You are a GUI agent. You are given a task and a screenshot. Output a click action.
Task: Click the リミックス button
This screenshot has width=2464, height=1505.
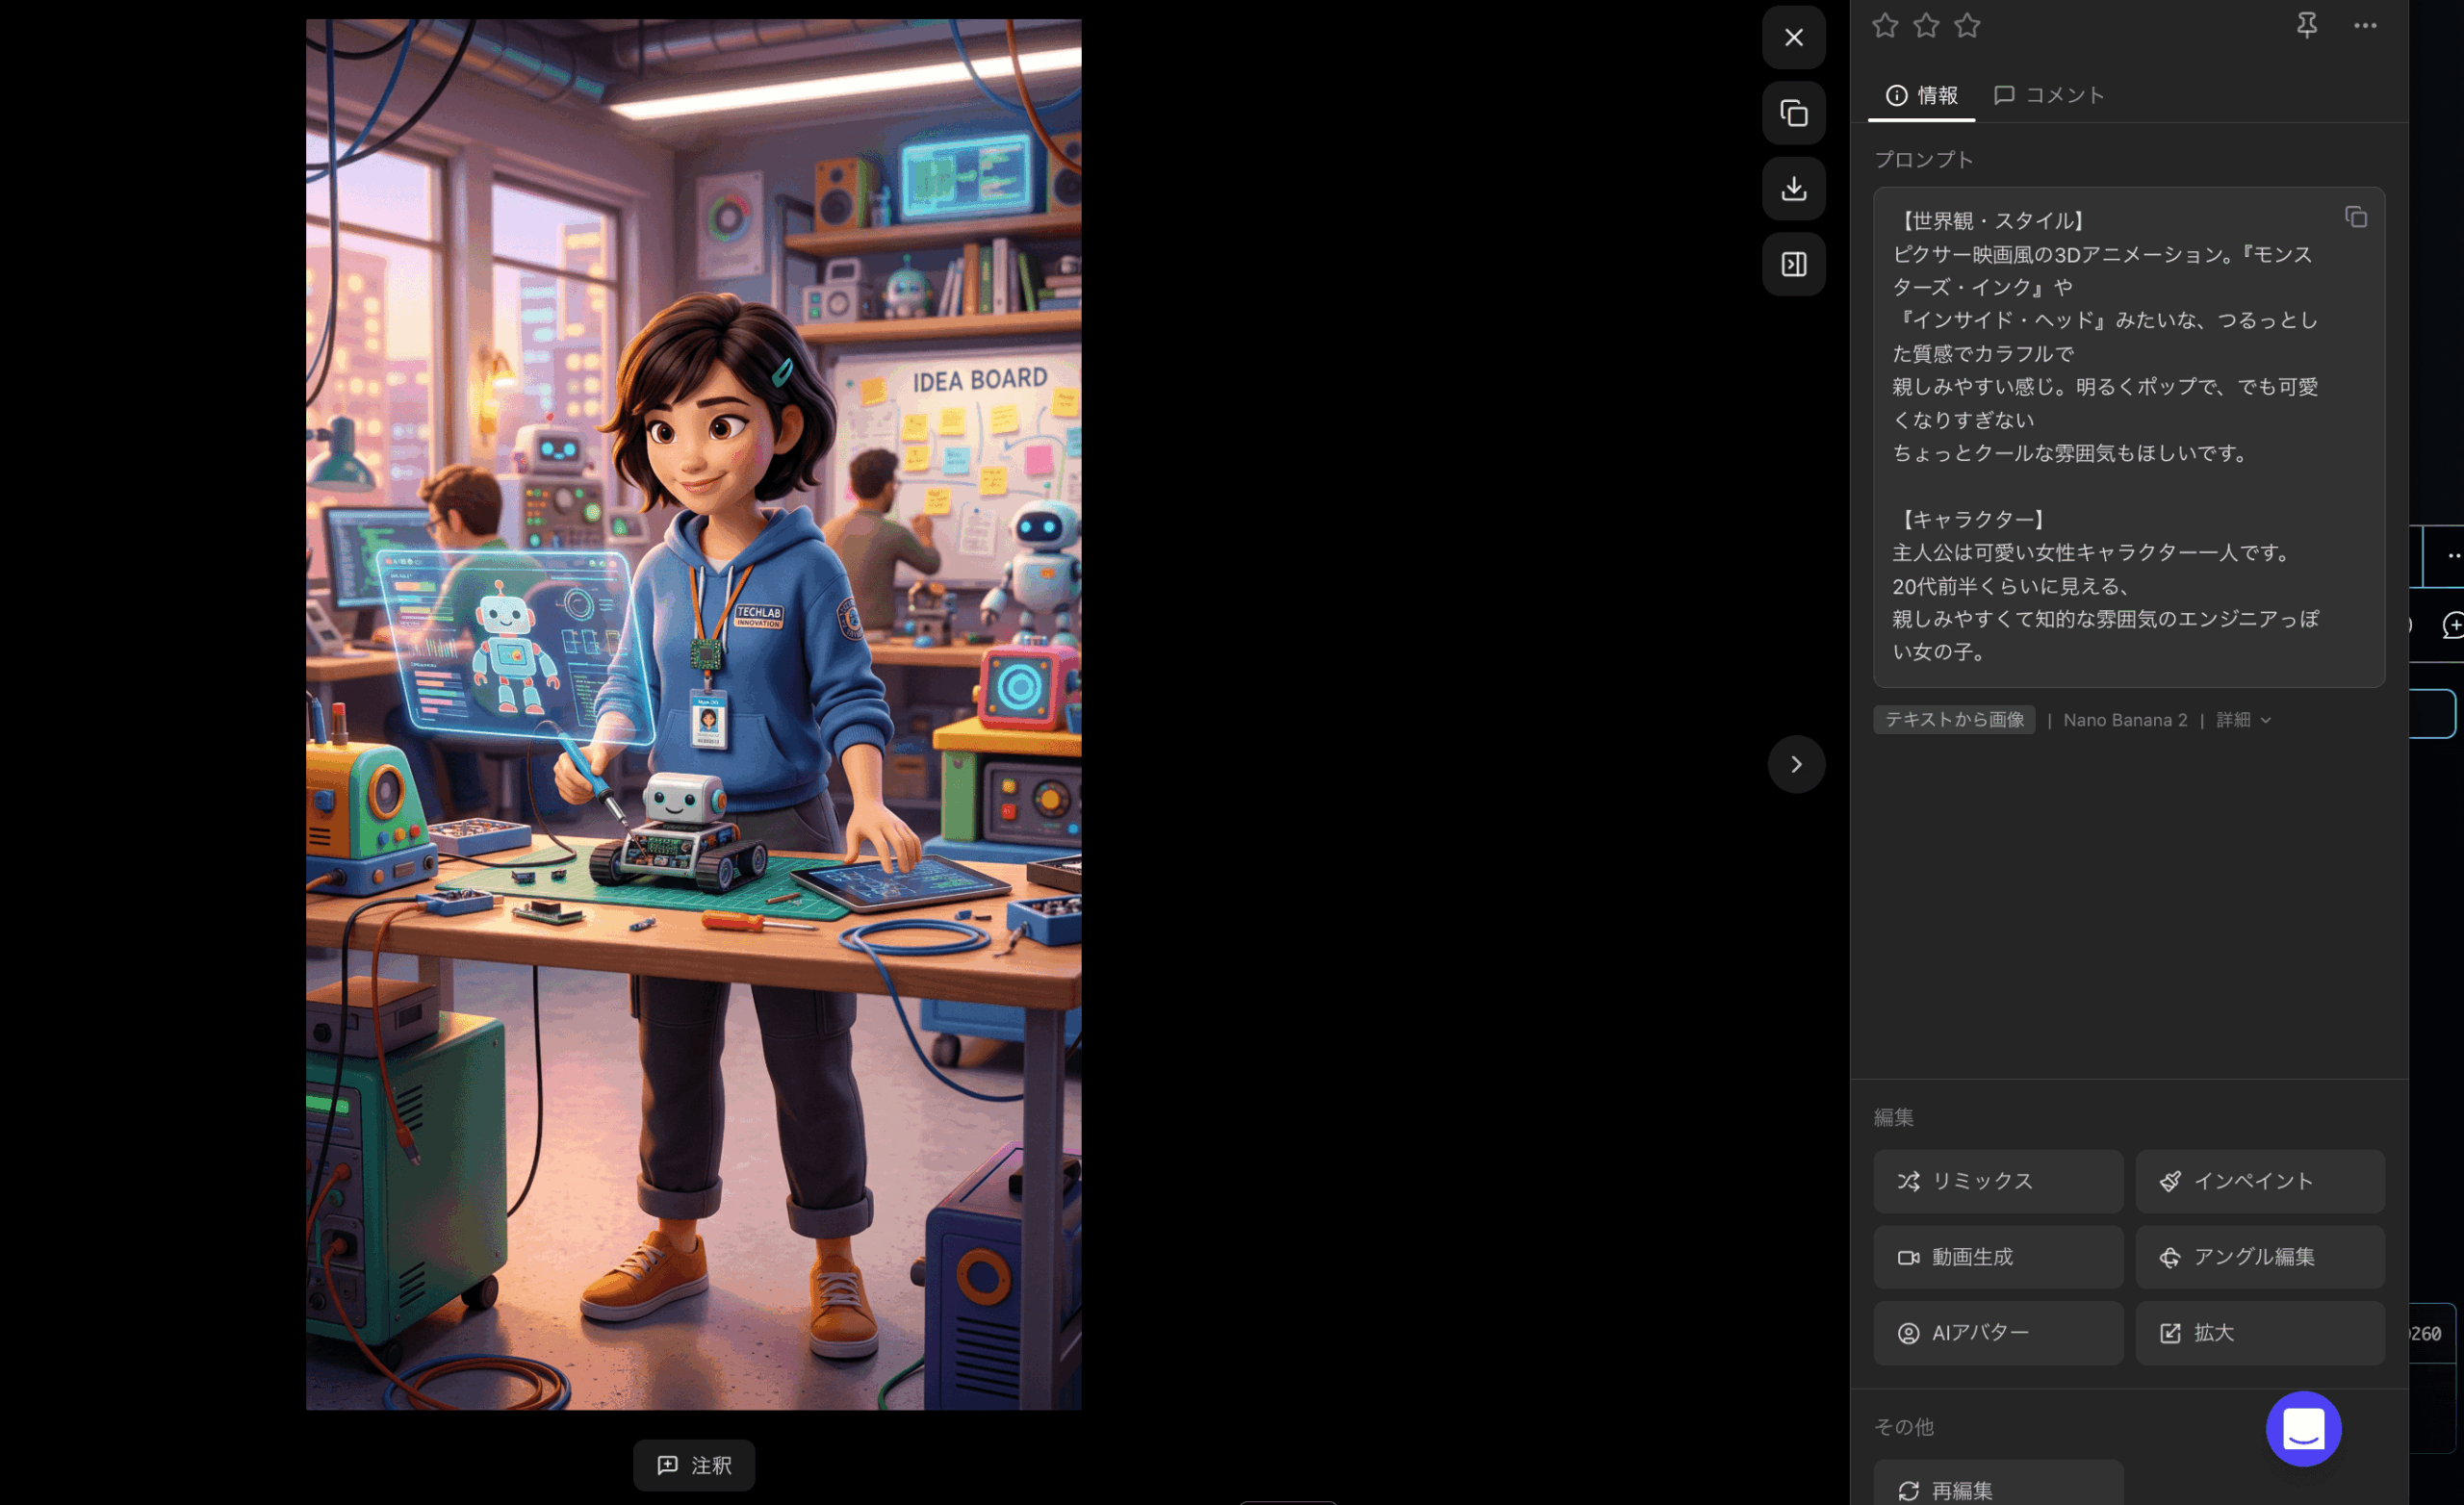point(1997,1181)
